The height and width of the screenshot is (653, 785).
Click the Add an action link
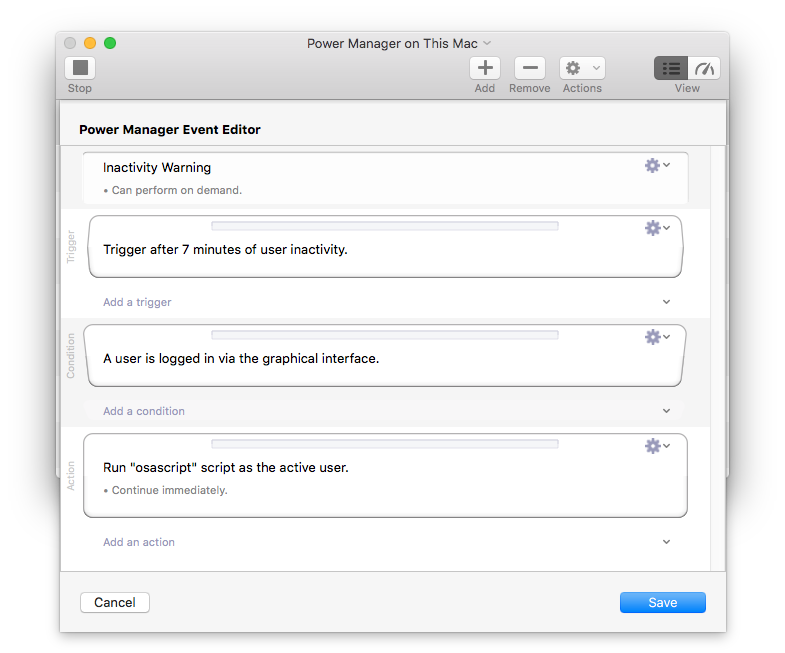139,542
